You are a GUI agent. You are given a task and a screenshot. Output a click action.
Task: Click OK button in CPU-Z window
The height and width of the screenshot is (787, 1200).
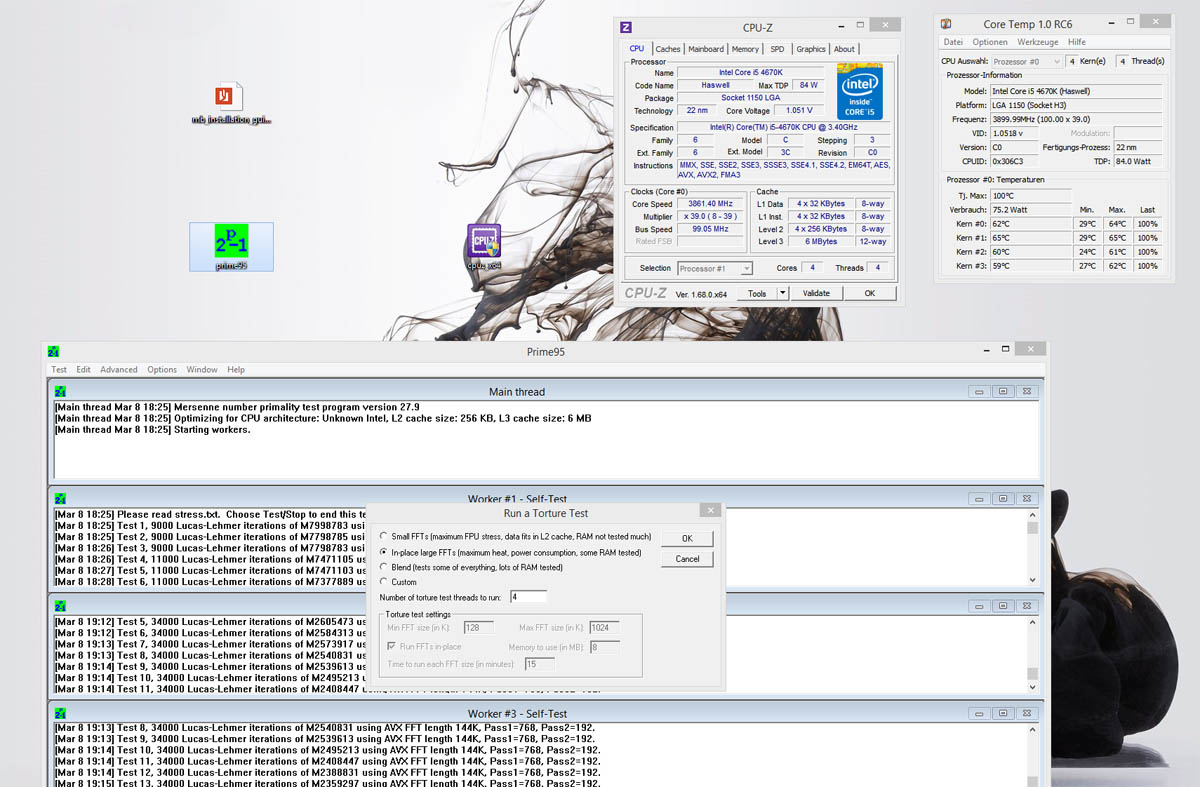(870, 293)
